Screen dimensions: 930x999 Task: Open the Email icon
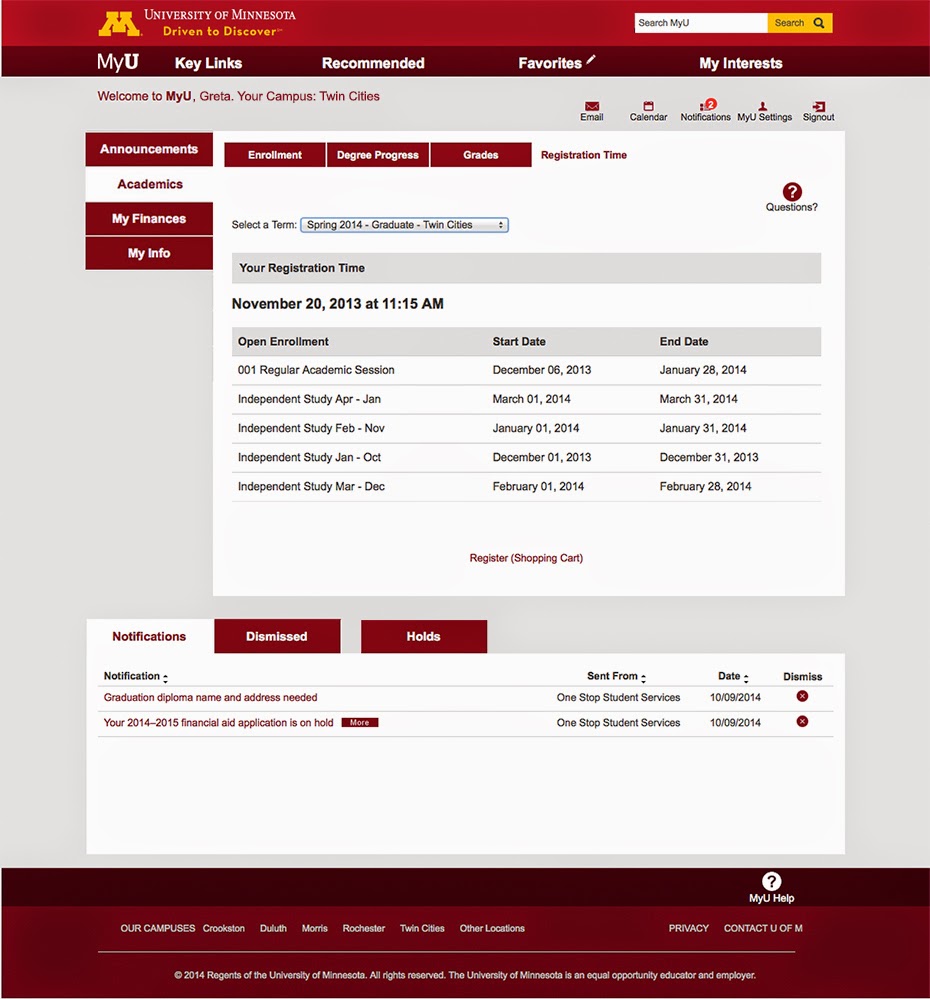click(591, 107)
